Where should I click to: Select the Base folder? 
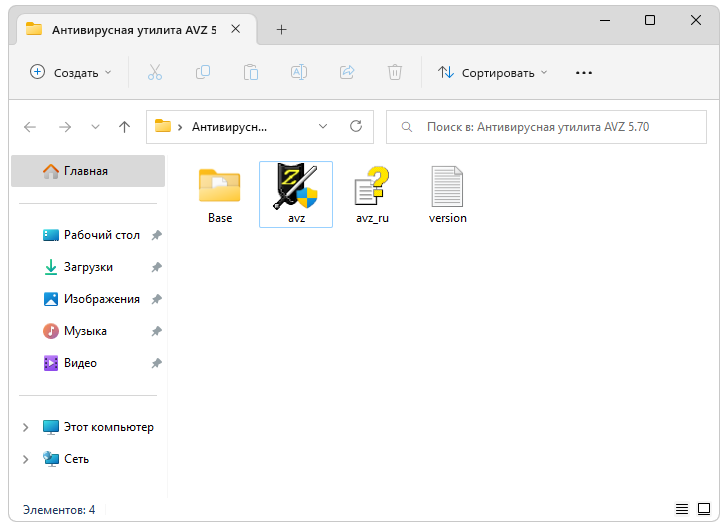click(x=220, y=194)
